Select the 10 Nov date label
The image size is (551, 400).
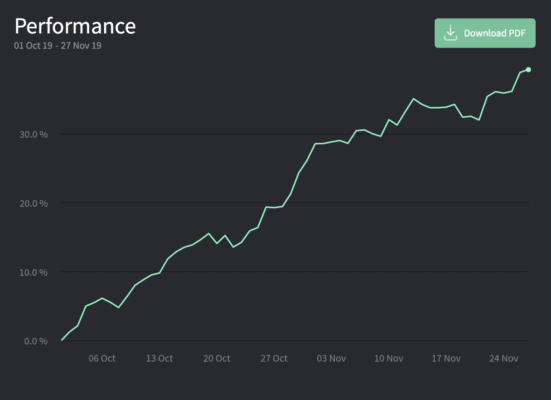pyautogui.click(x=389, y=358)
